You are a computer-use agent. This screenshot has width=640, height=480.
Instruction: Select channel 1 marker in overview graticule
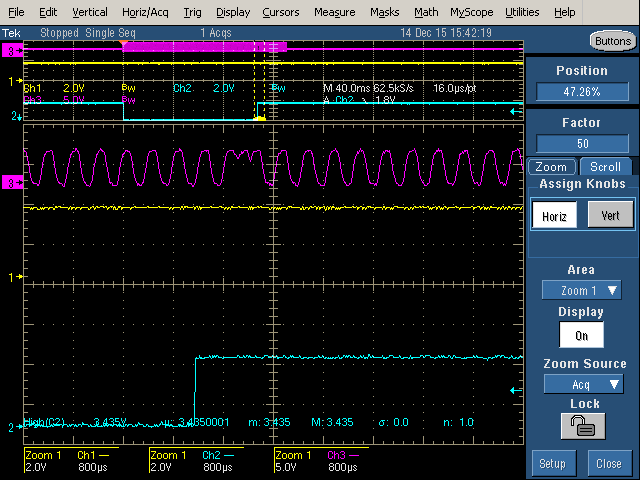click(x=16, y=81)
